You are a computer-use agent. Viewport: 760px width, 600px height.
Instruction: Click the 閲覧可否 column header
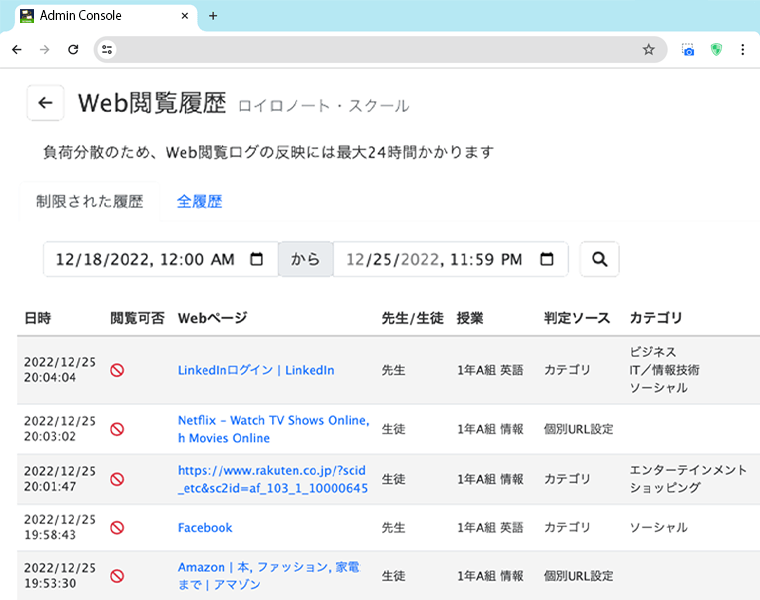[x=137, y=318]
